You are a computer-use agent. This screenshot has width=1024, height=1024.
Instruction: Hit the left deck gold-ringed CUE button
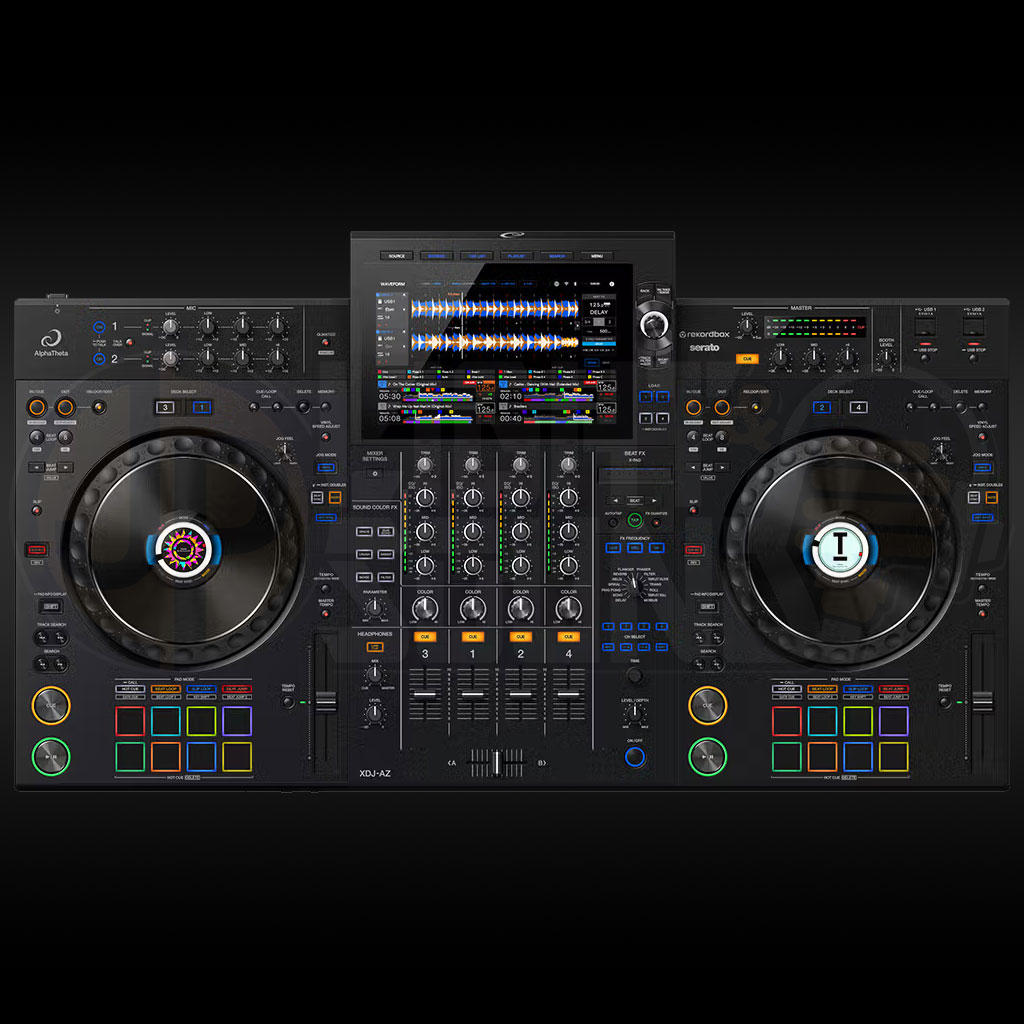(51, 705)
